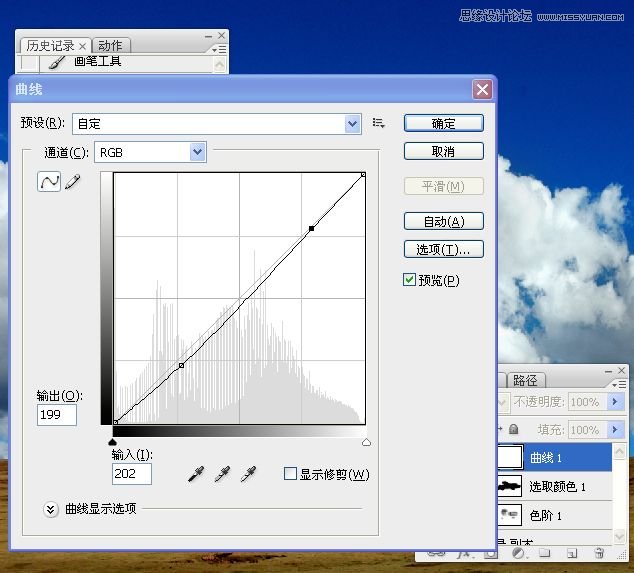This screenshot has width=634, height=573.
Task: Close the Curves dialog
Action: coord(482,89)
